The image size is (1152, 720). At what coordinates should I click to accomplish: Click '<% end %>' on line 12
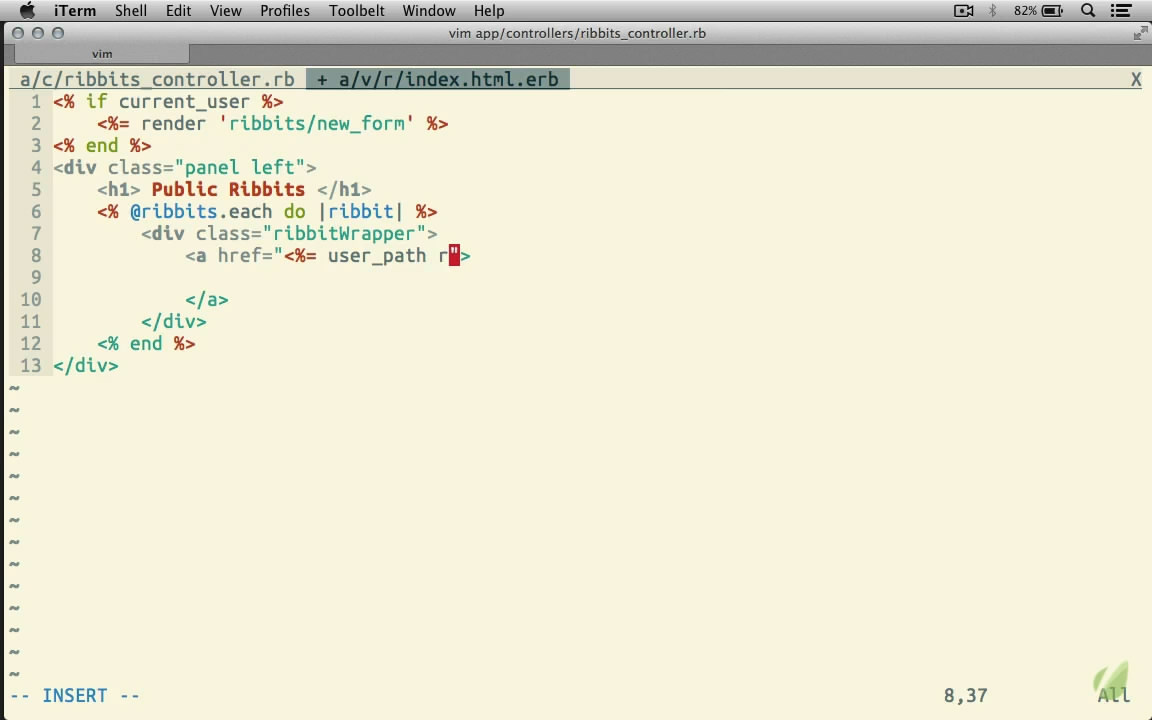point(146,344)
